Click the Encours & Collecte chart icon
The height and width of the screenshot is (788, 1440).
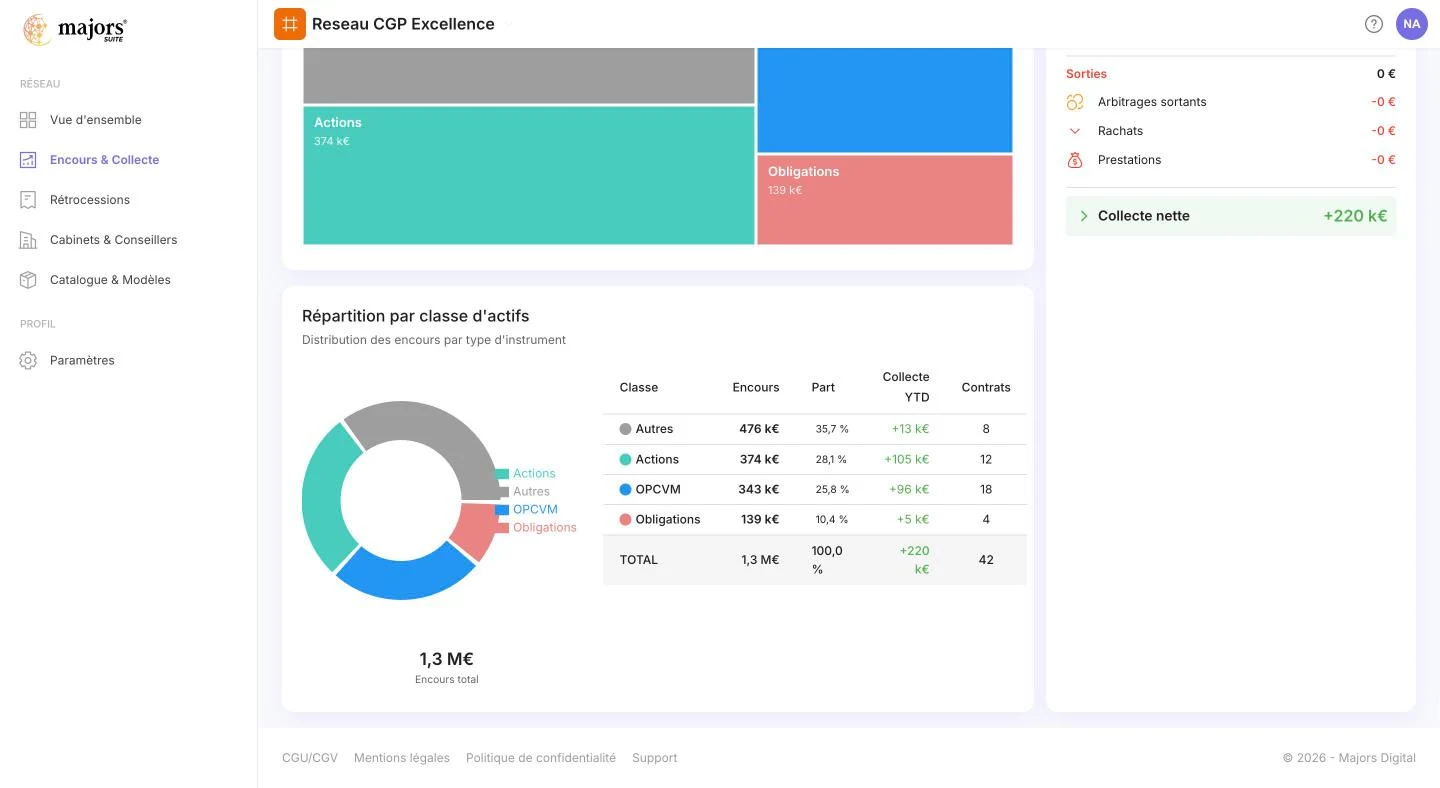click(x=28, y=160)
